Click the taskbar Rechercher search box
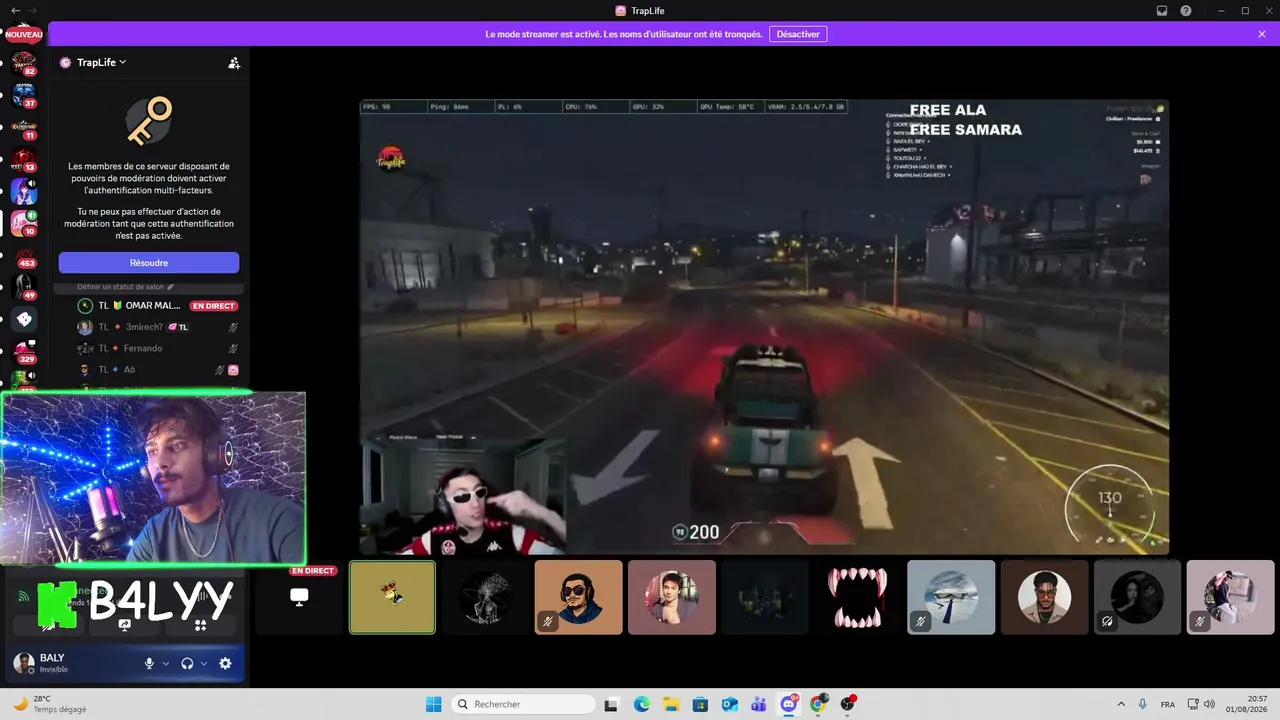This screenshot has height=720, width=1280. pyautogui.click(x=523, y=704)
